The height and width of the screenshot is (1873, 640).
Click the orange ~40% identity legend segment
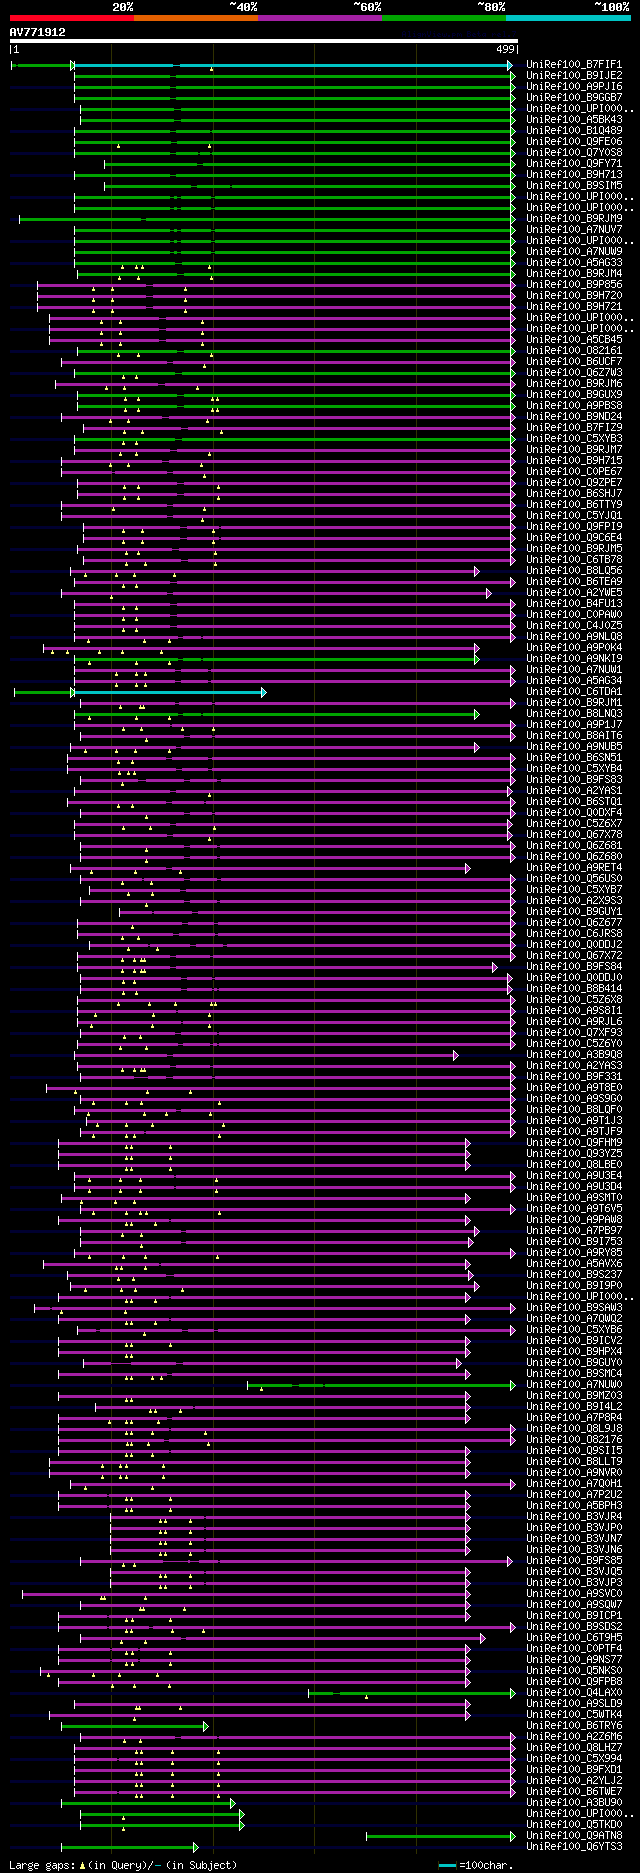pos(196,18)
